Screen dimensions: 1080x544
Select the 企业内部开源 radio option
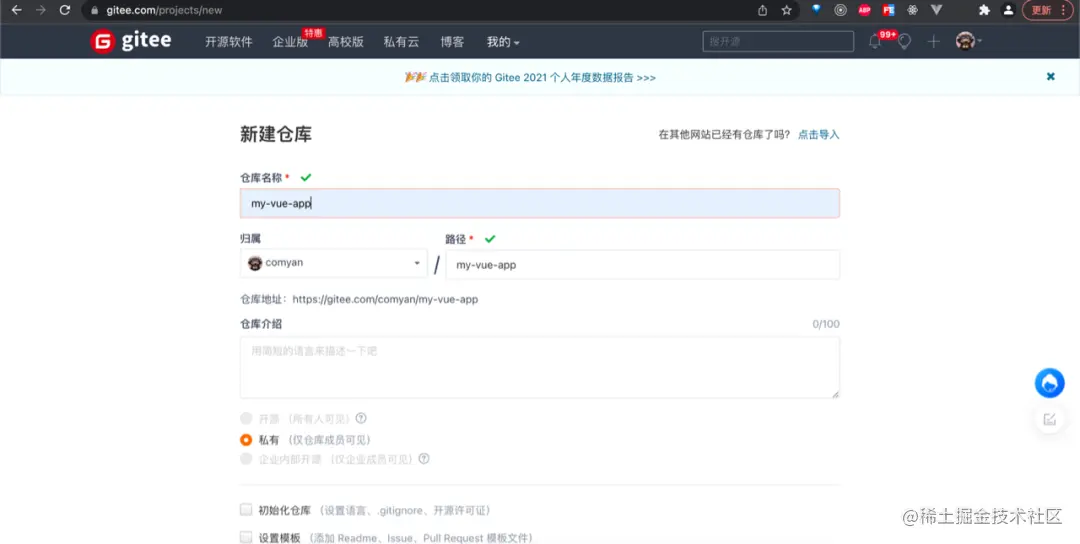pyautogui.click(x=246, y=459)
